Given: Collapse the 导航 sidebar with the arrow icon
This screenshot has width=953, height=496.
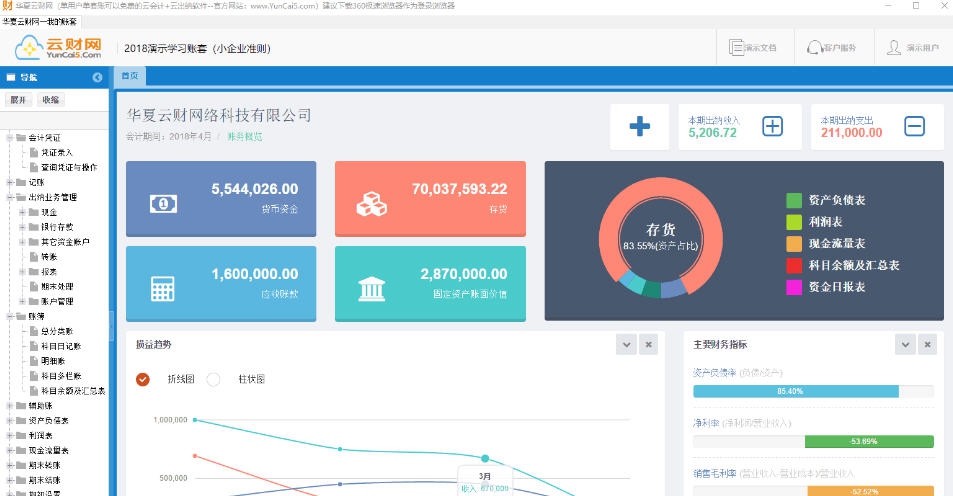Looking at the screenshot, I should pyautogui.click(x=97, y=77).
